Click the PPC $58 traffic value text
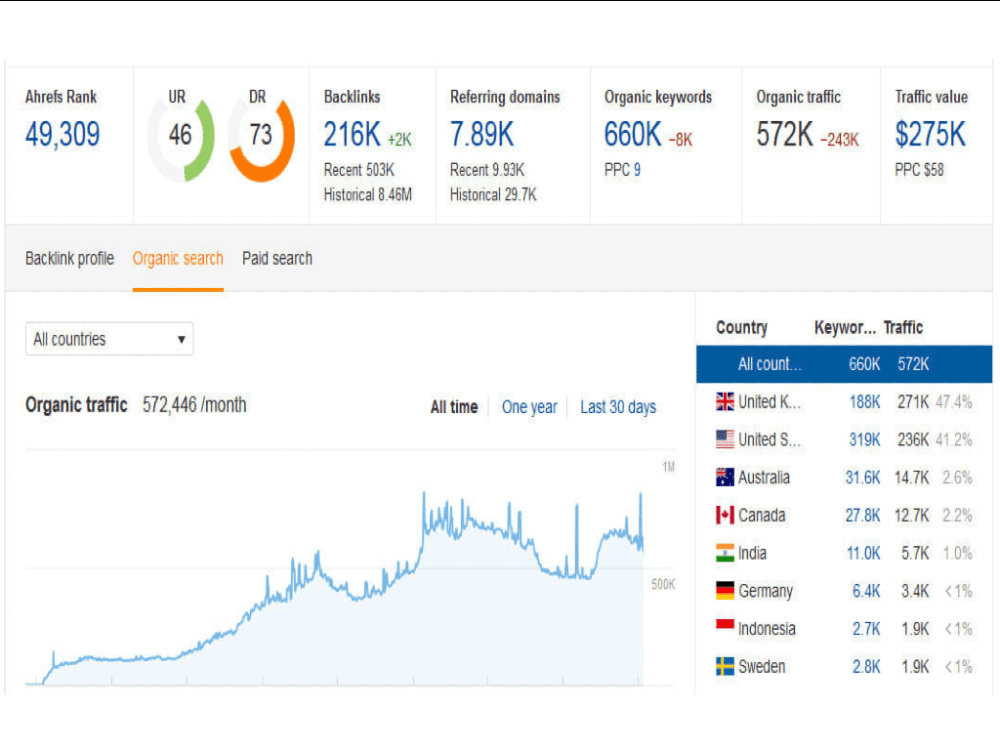 tap(919, 170)
